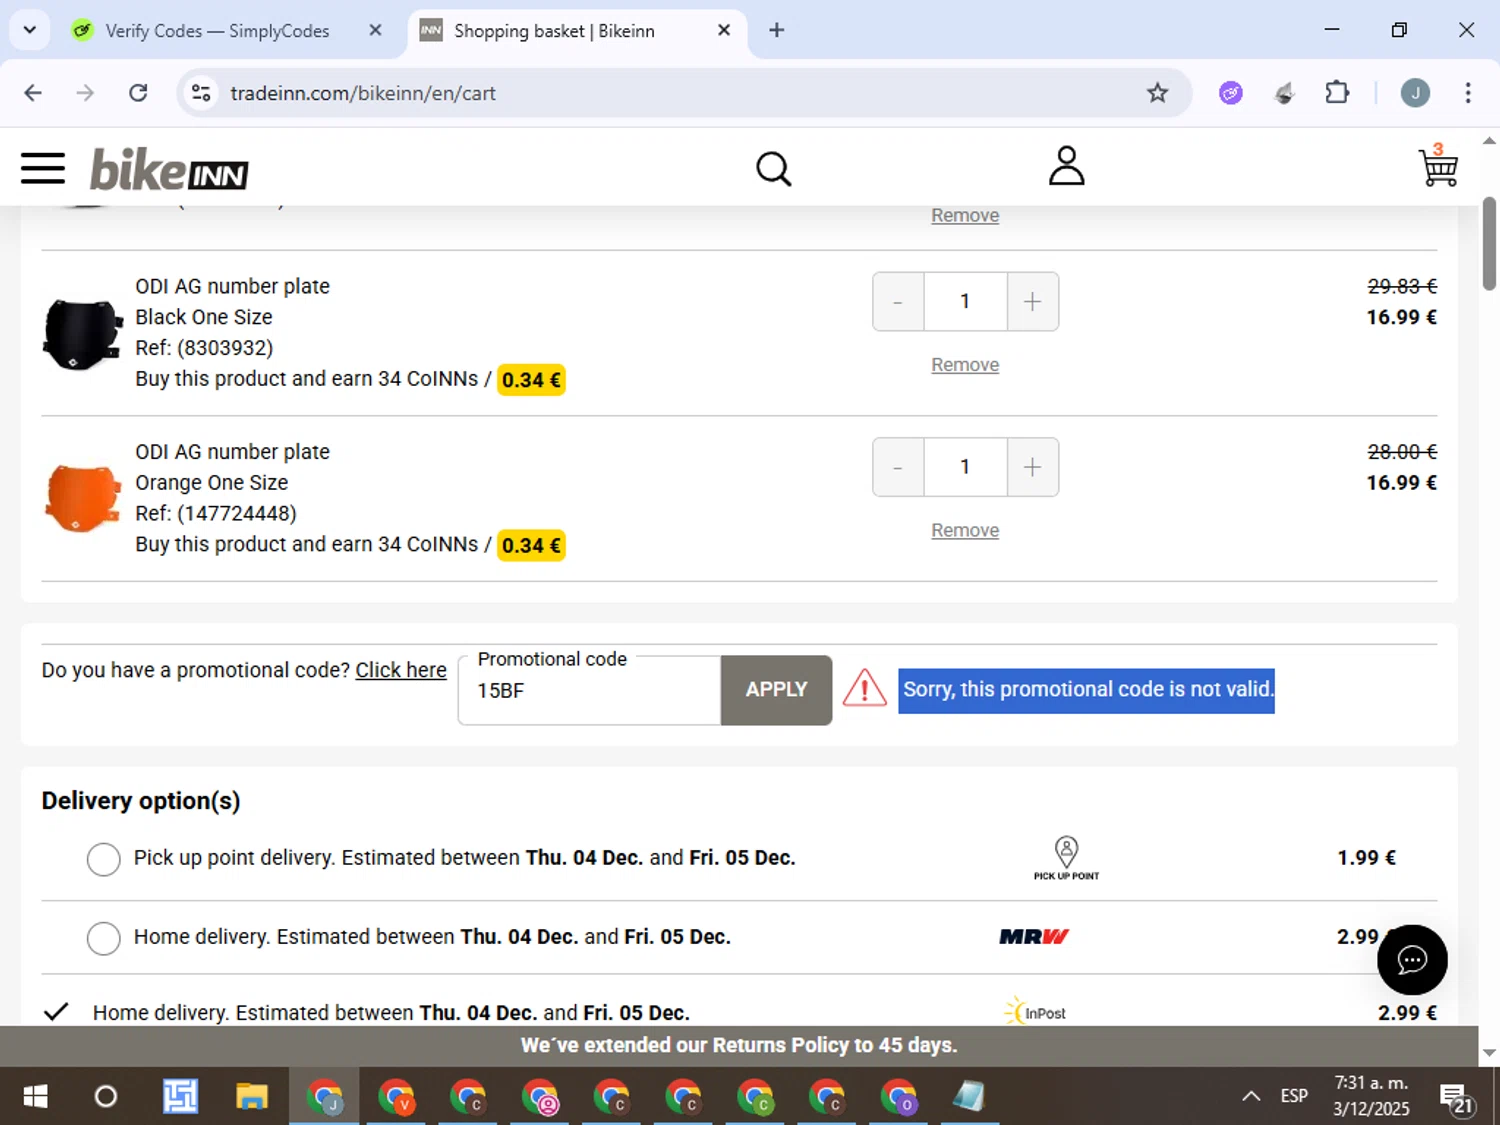
Task: Open the Windows notification center
Action: (x=1457, y=1099)
